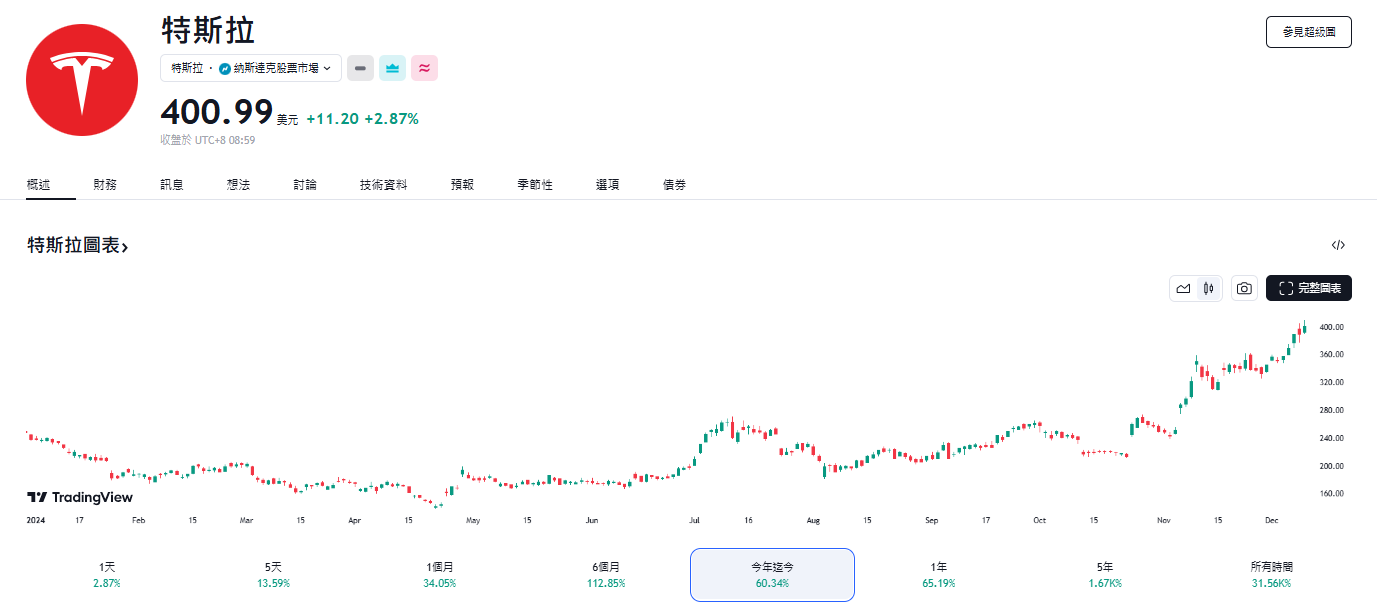This screenshot has width=1377, height=602.
Task: Enable the 5天 timeframe view
Action: 272,574
